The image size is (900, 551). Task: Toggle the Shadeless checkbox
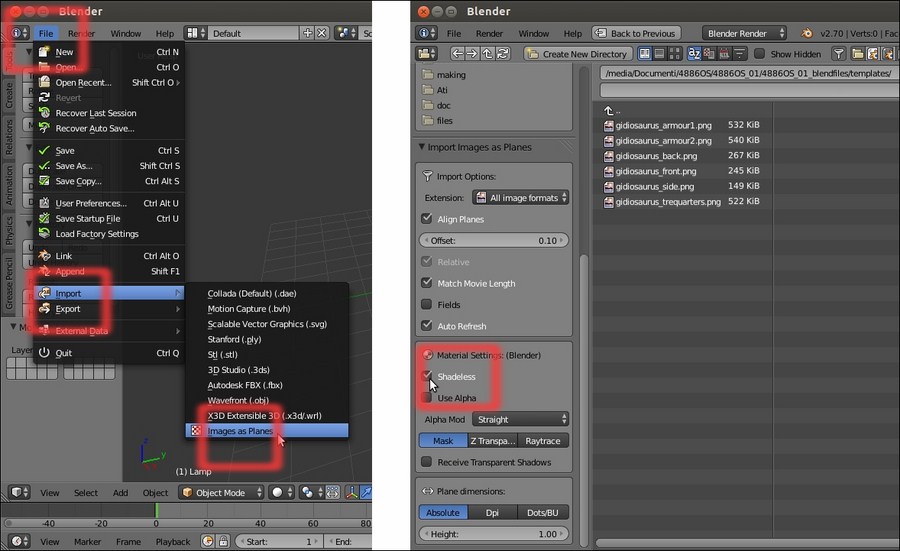(x=426, y=376)
